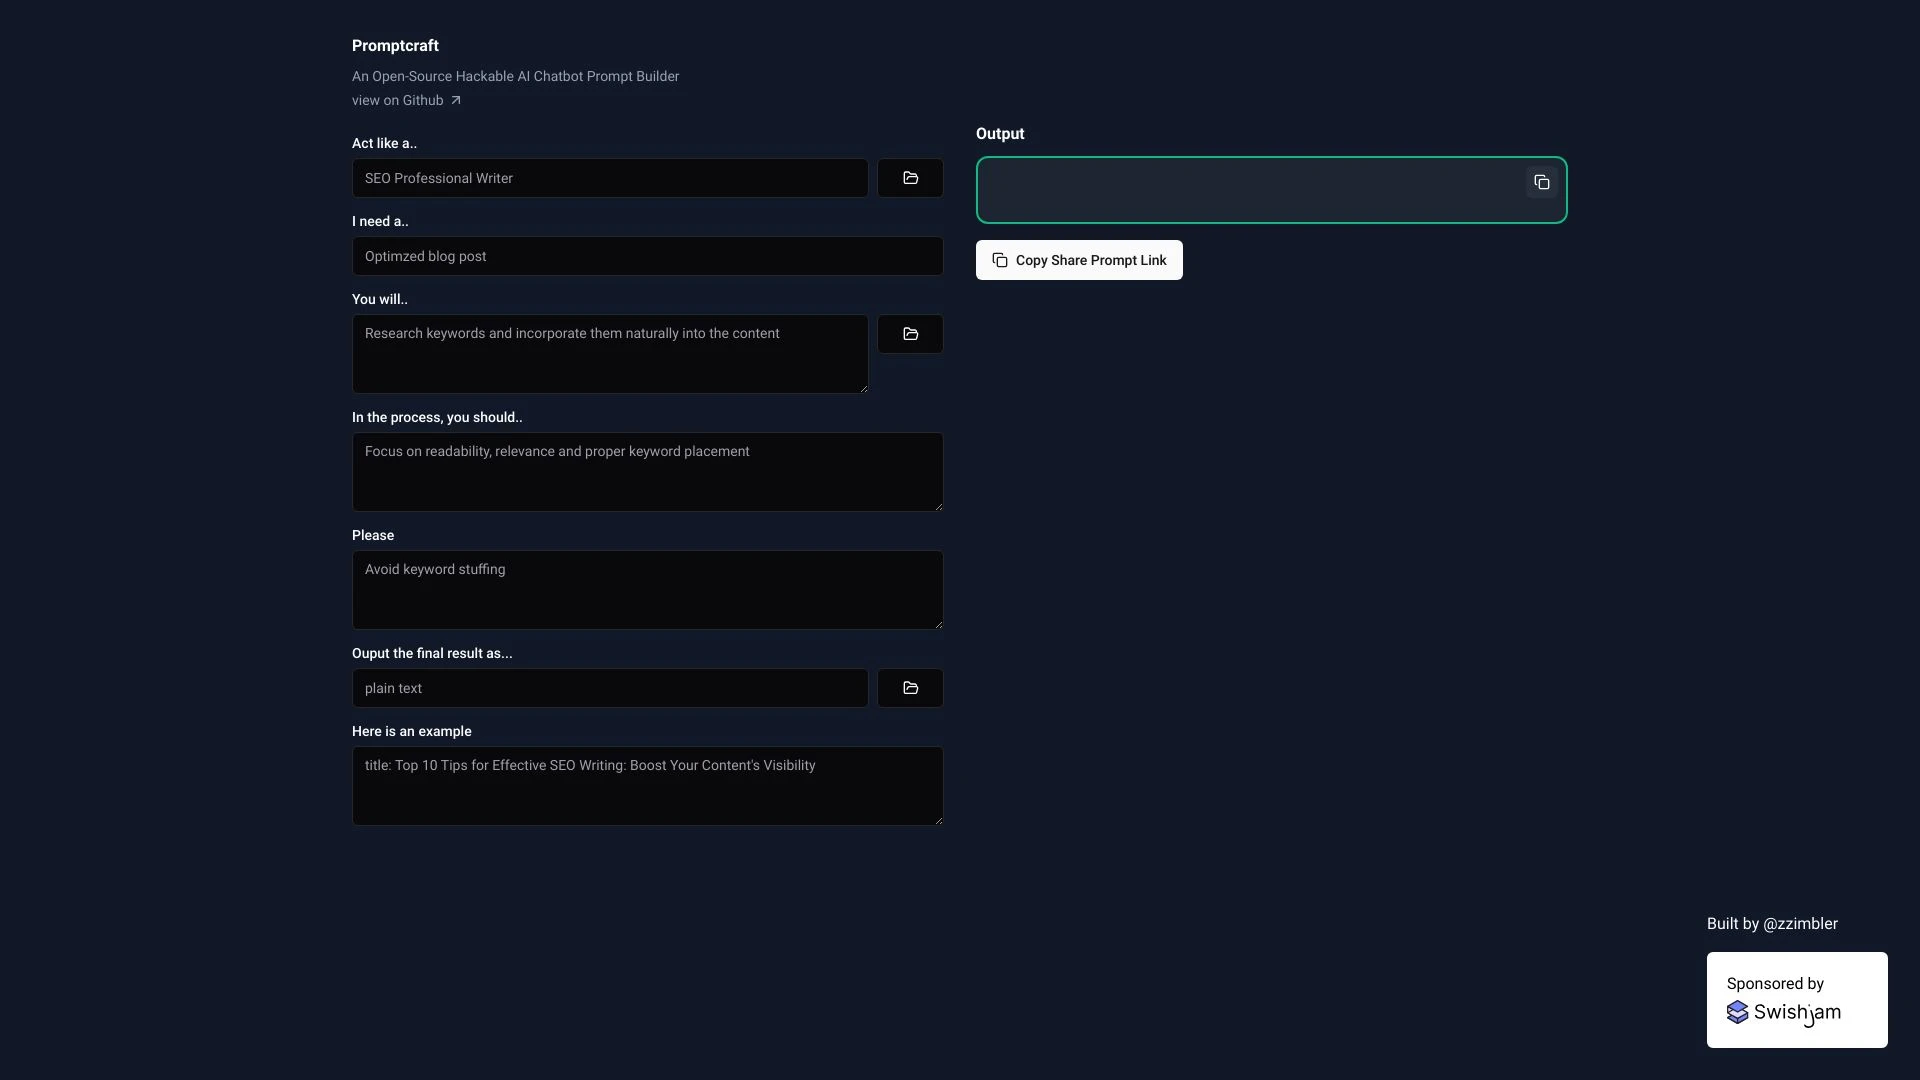1920x1080 pixels.
Task: Click the Copy Share Prompt Link button
Action: click(1079, 258)
